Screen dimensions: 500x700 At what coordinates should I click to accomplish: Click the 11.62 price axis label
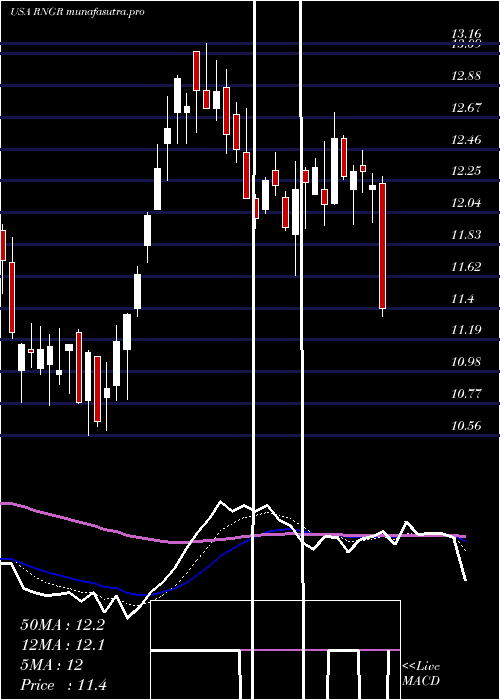pos(466,267)
